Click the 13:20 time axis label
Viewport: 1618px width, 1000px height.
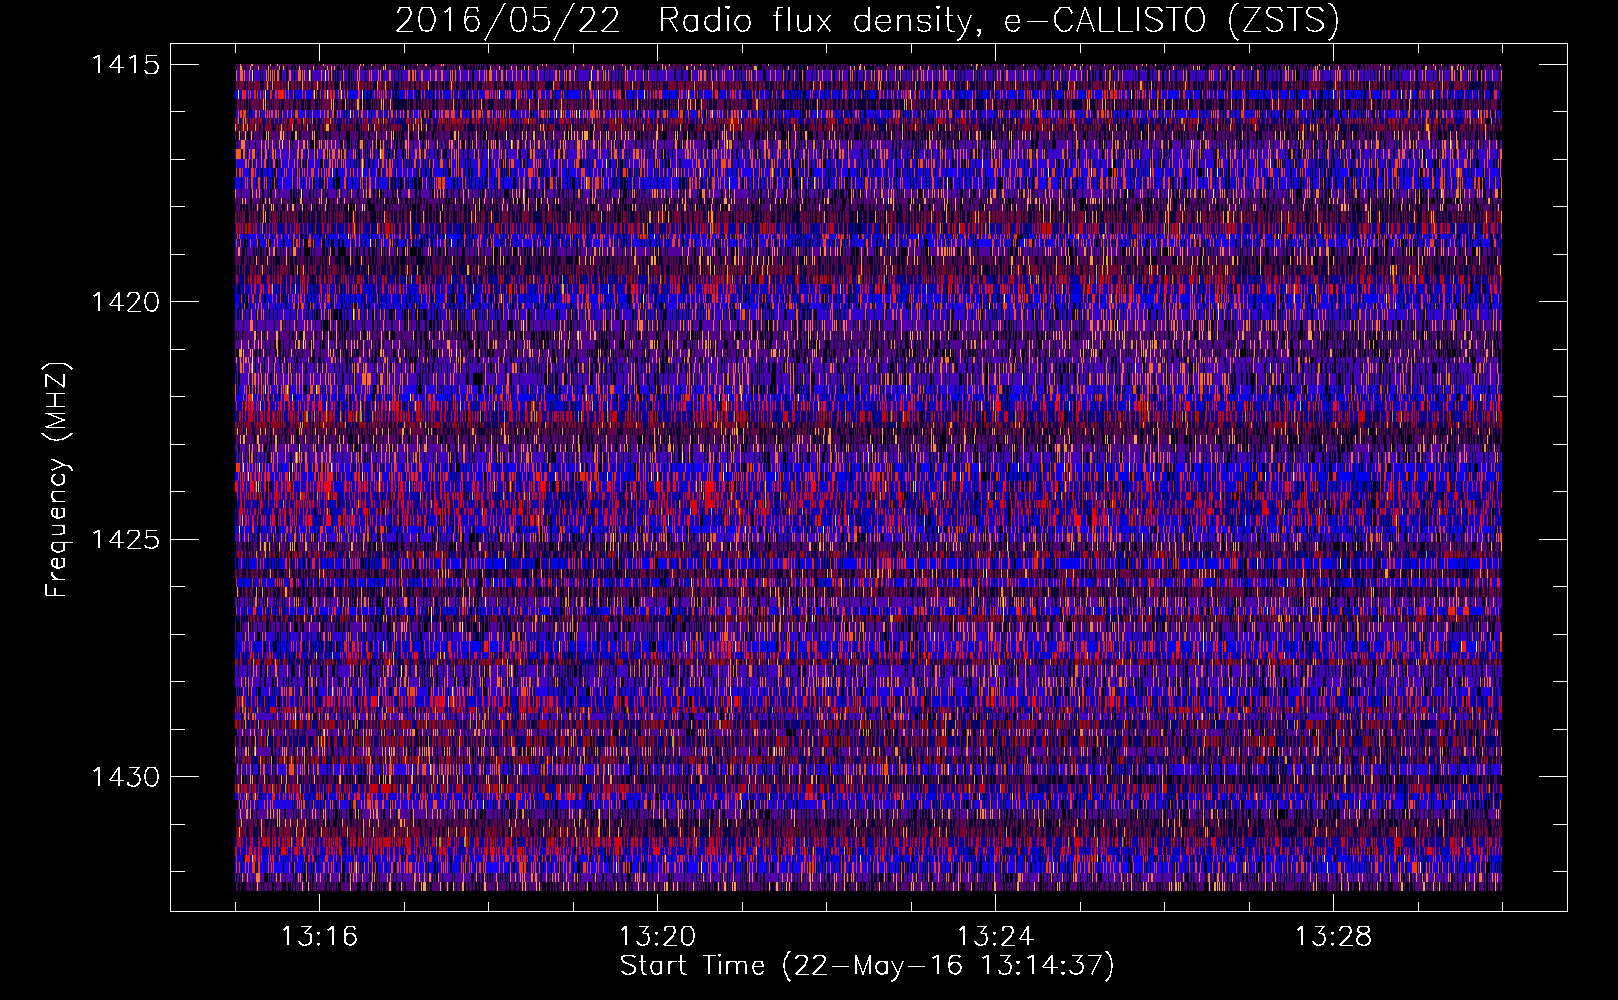coord(657,937)
